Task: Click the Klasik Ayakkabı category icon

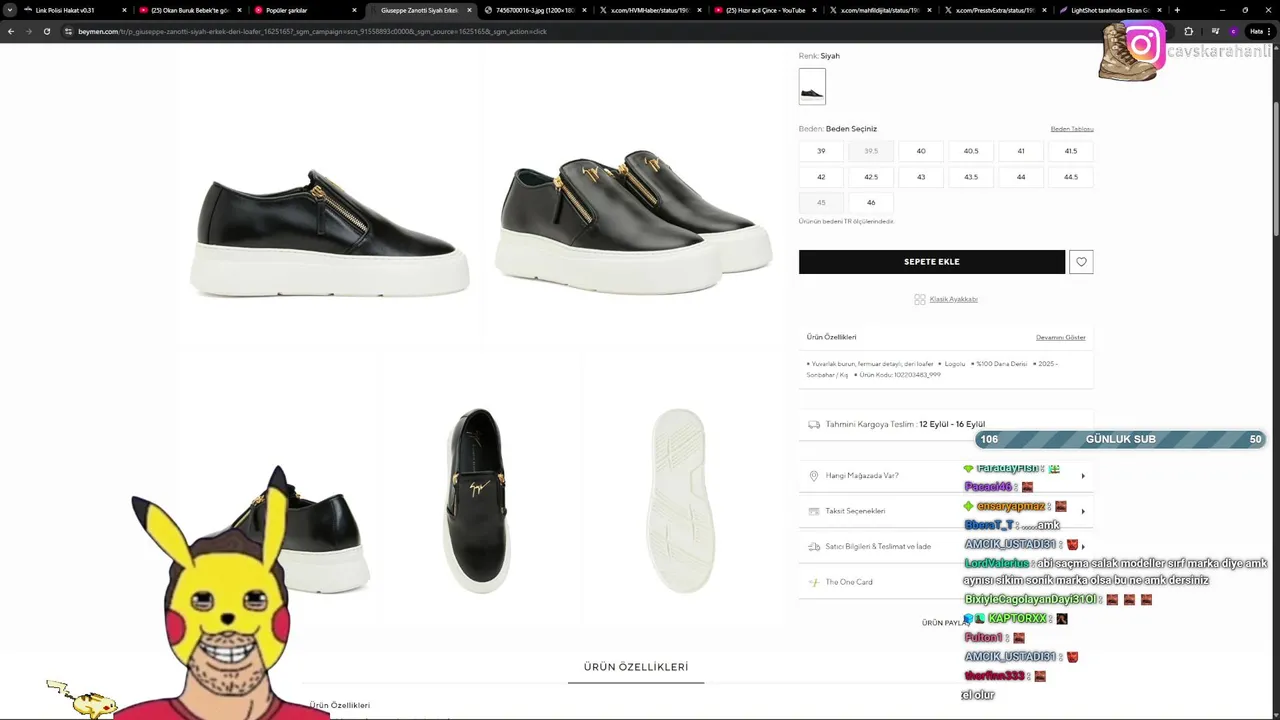Action: pos(919,299)
